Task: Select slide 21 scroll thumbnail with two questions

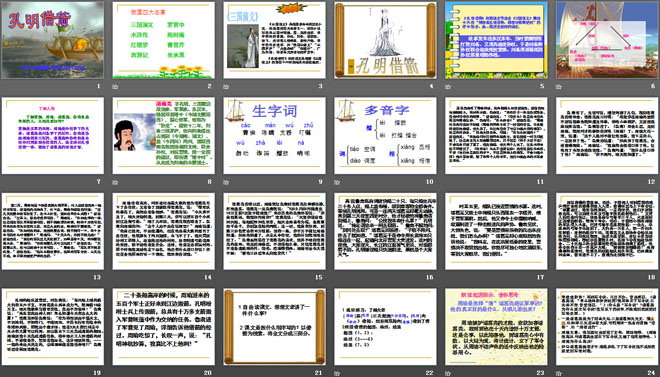Action: pos(274,327)
